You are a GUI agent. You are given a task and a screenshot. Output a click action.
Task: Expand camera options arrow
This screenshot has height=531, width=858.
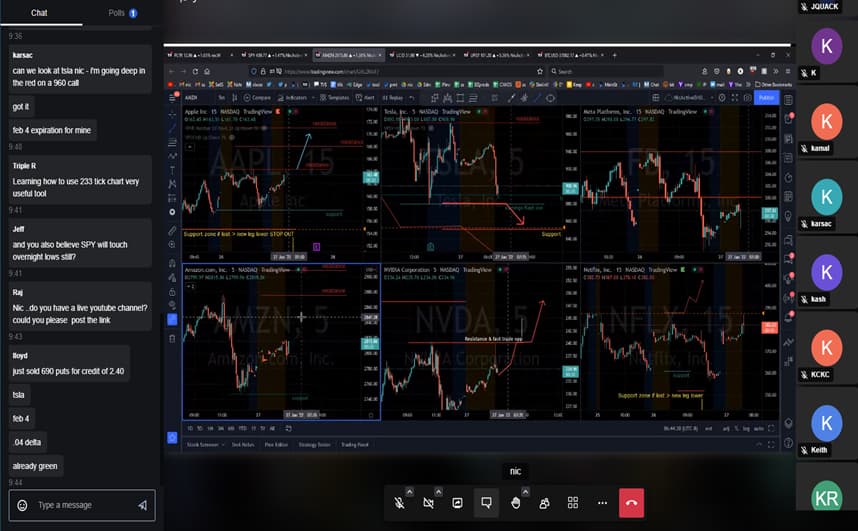click(x=438, y=492)
